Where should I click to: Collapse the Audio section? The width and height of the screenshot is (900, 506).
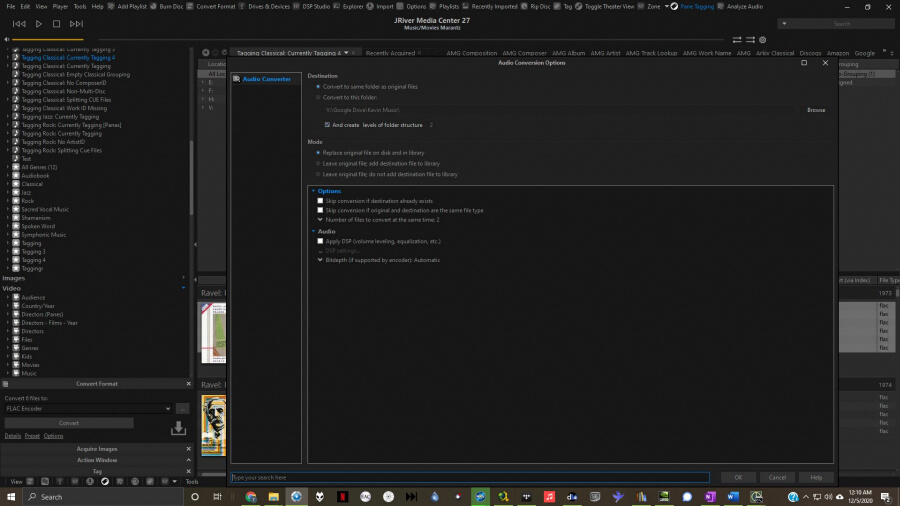click(x=313, y=231)
